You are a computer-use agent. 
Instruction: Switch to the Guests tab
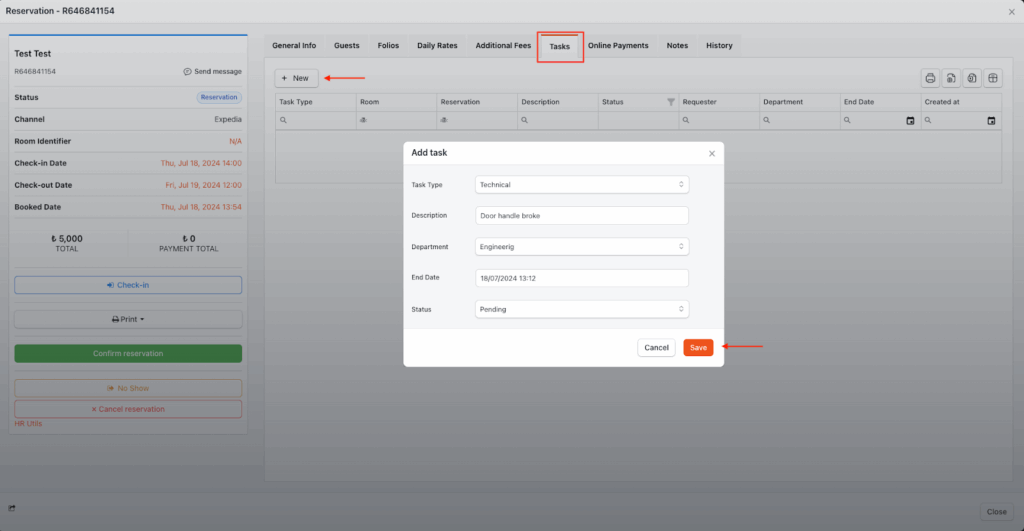coord(347,46)
